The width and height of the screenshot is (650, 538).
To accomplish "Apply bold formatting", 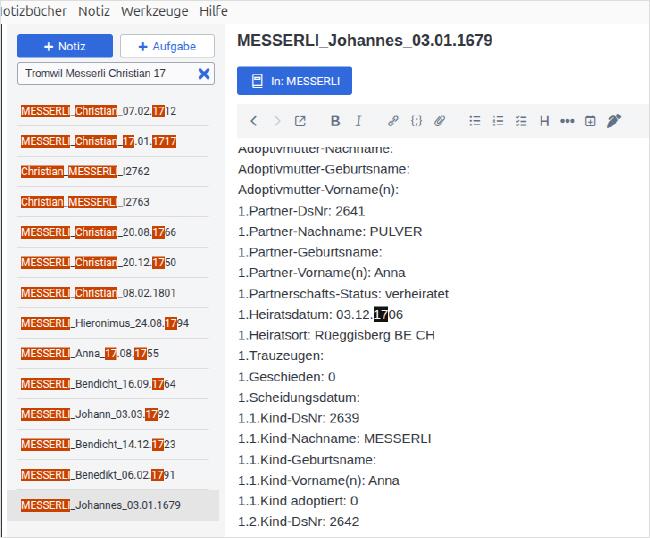I will [335, 121].
